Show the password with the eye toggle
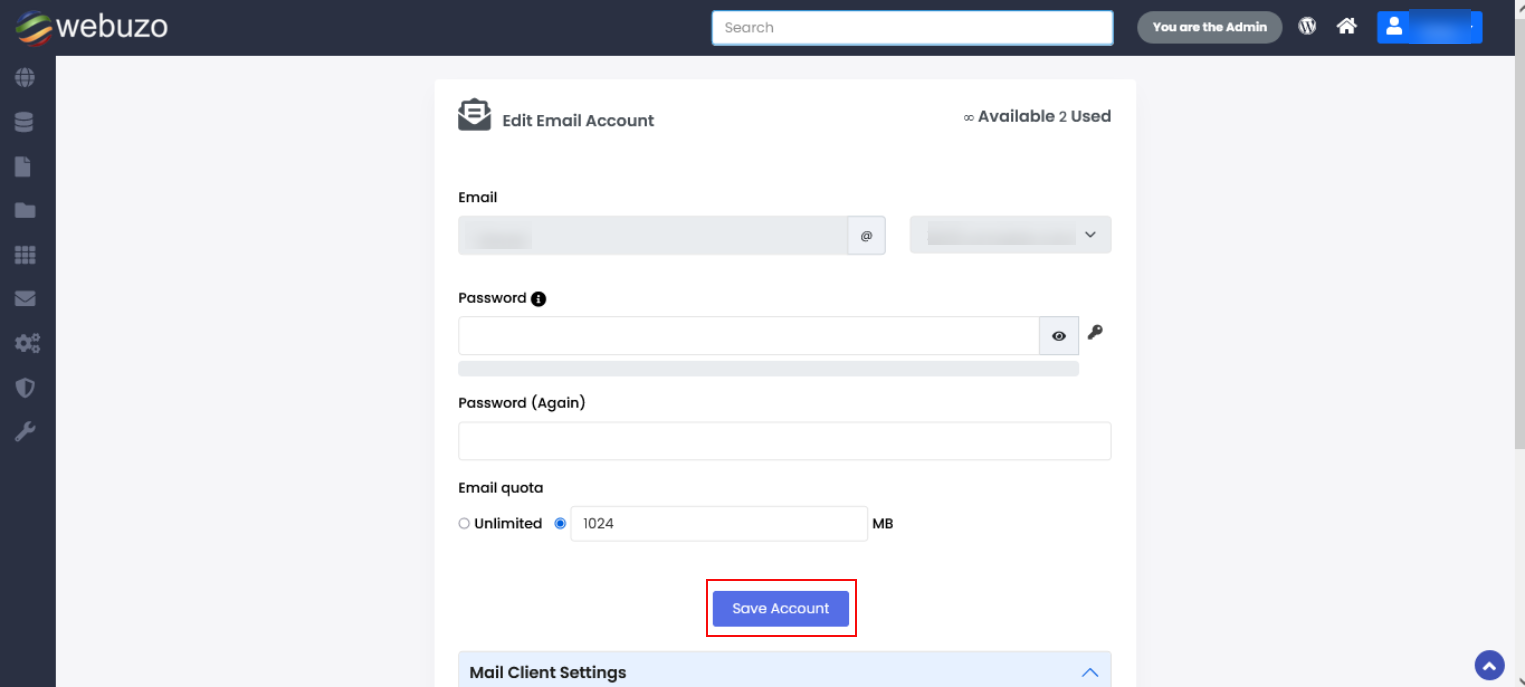The width and height of the screenshot is (1525, 687). (x=1058, y=335)
